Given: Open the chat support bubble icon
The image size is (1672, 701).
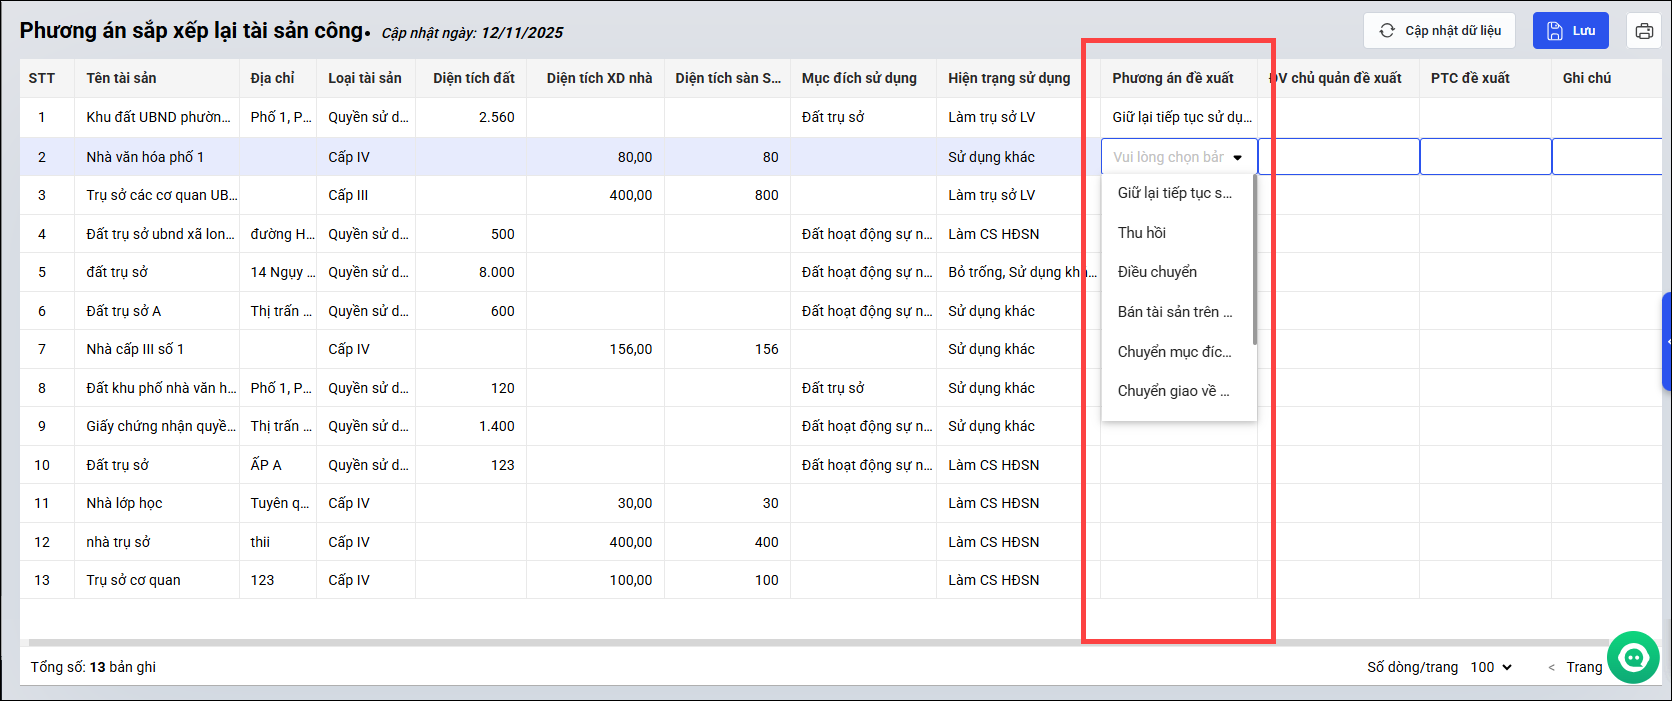Looking at the screenshot, I should [x=1633, y=658].
